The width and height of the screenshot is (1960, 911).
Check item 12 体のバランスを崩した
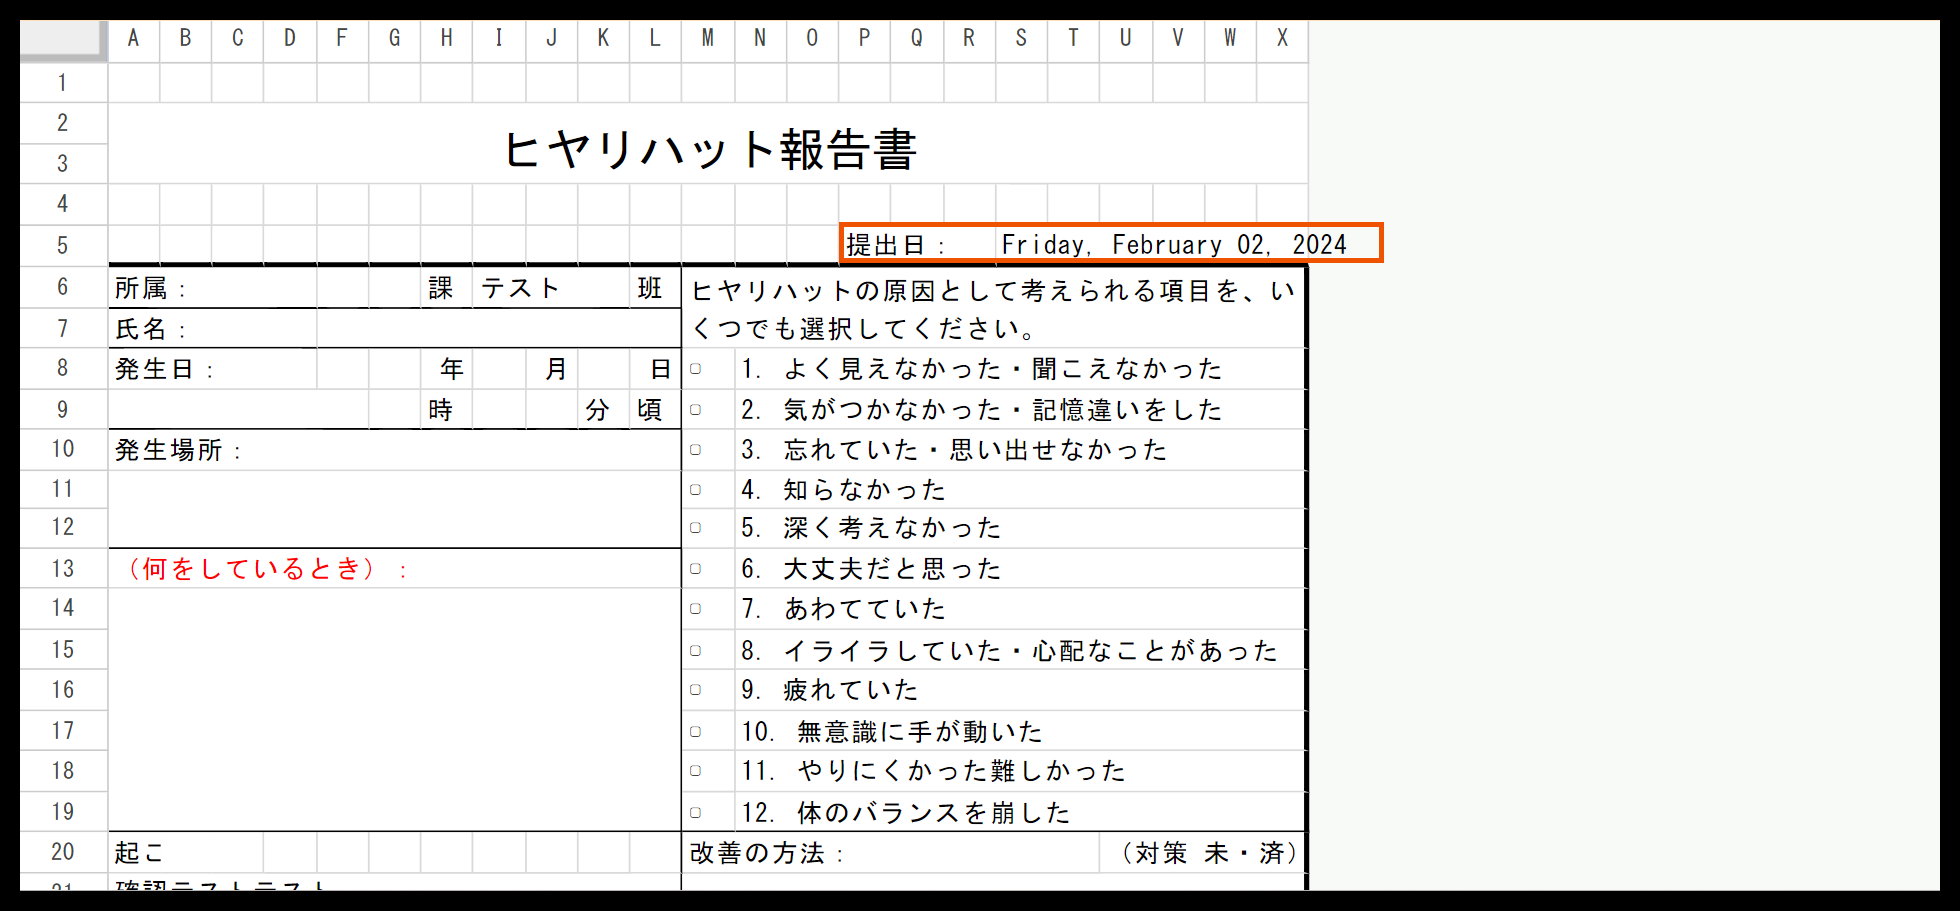point(697,811)
